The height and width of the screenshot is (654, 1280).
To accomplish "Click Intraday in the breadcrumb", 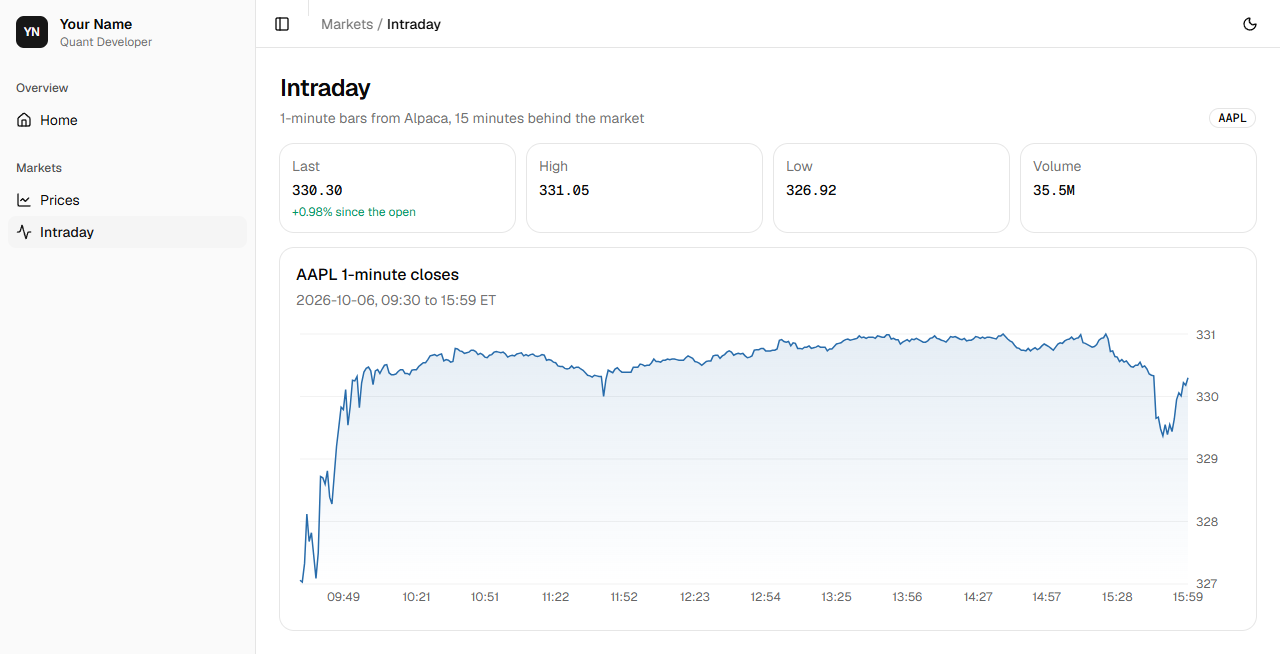I will pos(414,24).
